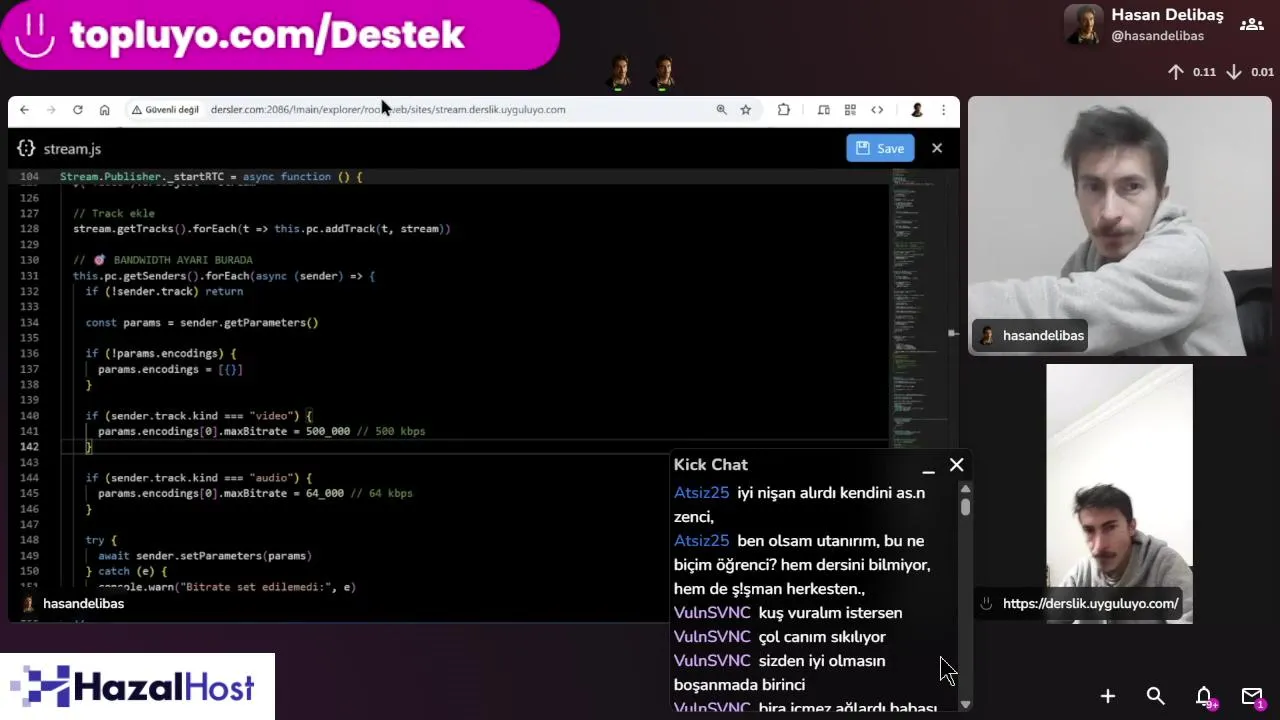Open the topluyo.com/Destek banner
The height and width of the screenshot is (720, 1280).
[280, 35]
